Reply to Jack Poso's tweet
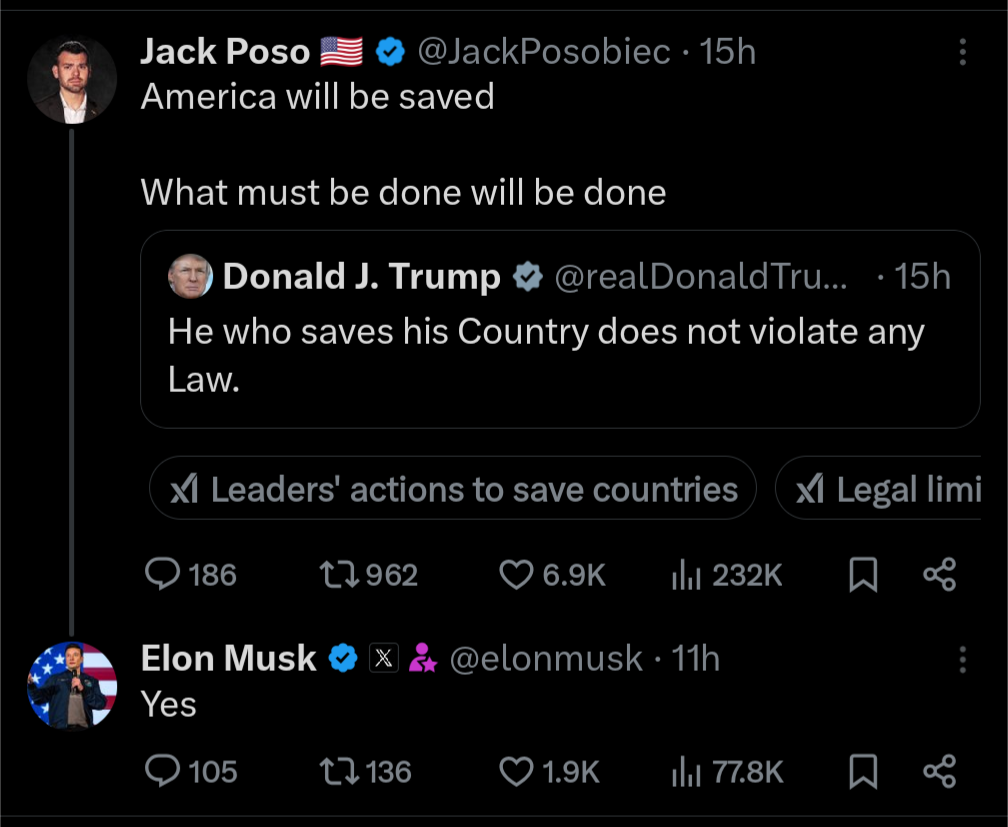 click(164, 574)
